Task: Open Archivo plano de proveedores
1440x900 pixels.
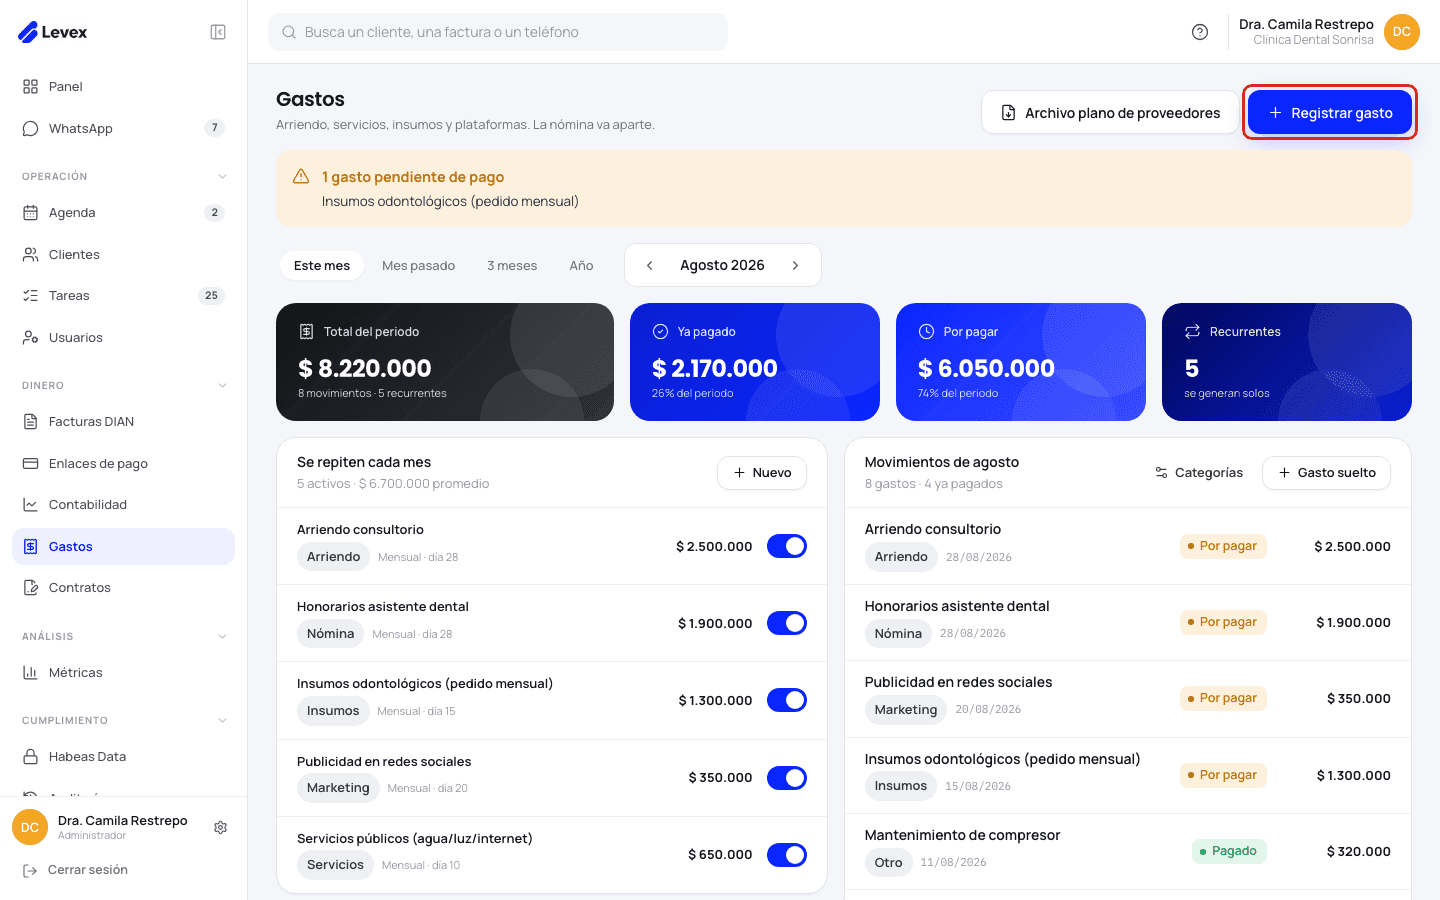Action: [1110, 113]
